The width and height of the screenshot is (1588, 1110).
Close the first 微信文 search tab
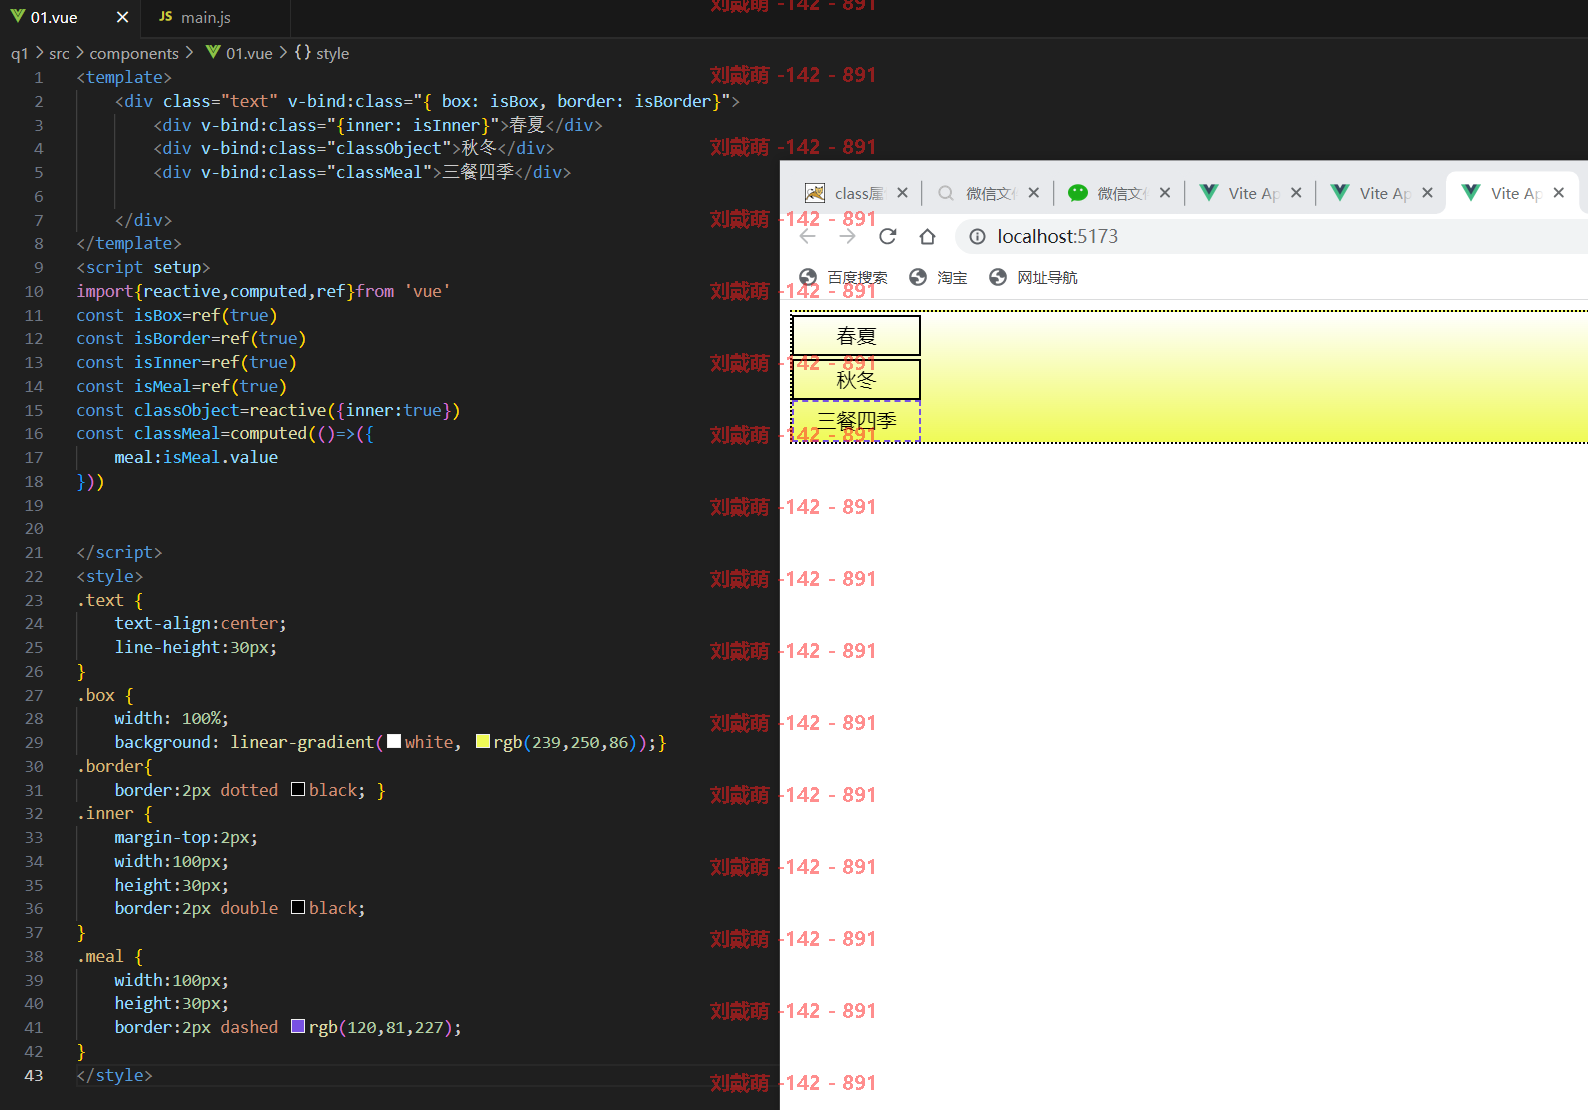pos(1034,193)
